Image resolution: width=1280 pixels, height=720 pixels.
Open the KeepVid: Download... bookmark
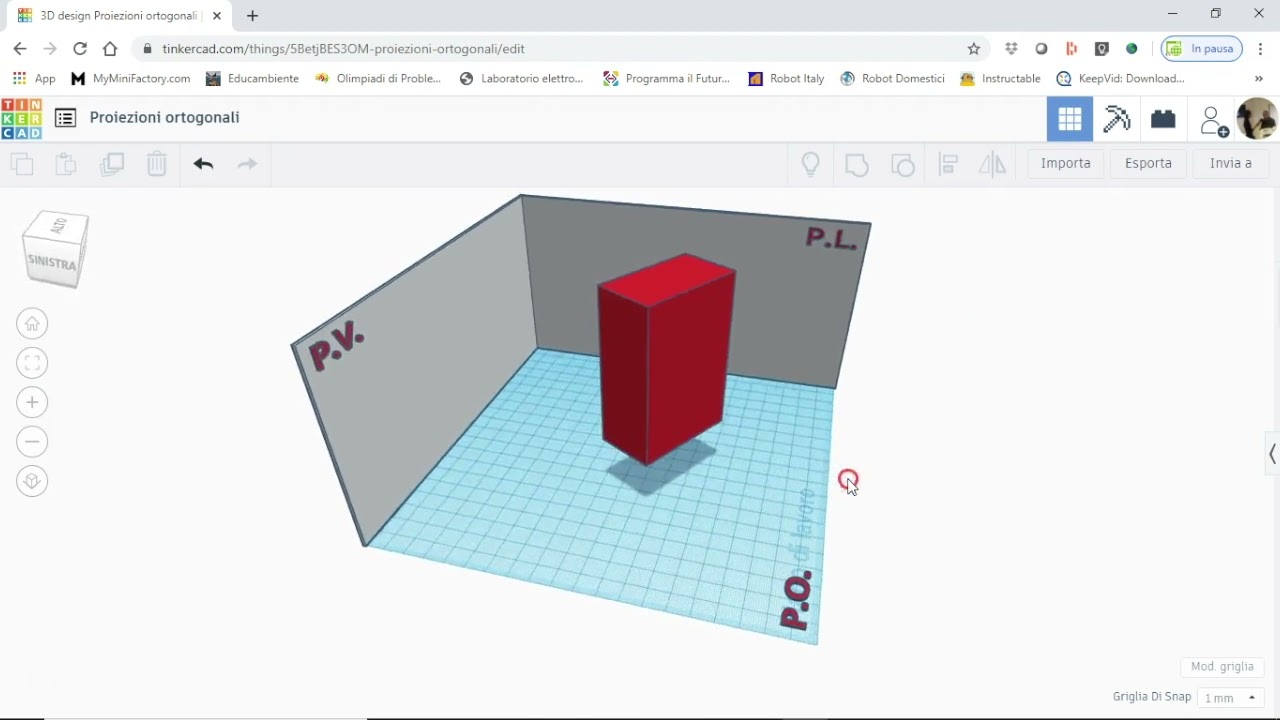pos(1120,78)
